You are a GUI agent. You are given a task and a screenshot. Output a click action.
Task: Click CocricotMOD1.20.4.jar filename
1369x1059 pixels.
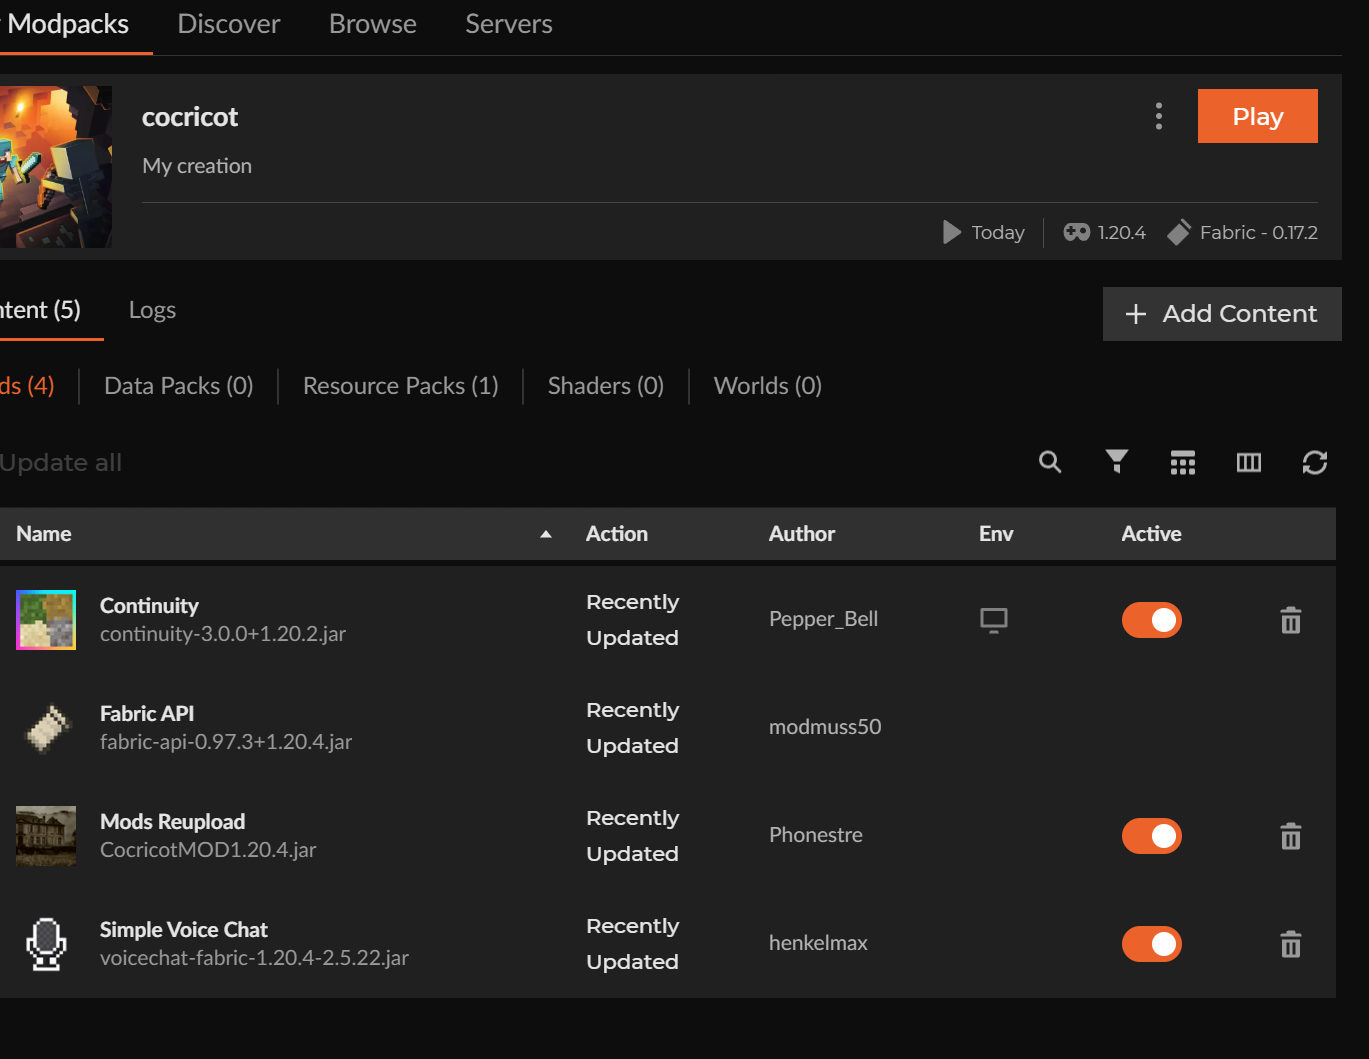click(208, 850)
